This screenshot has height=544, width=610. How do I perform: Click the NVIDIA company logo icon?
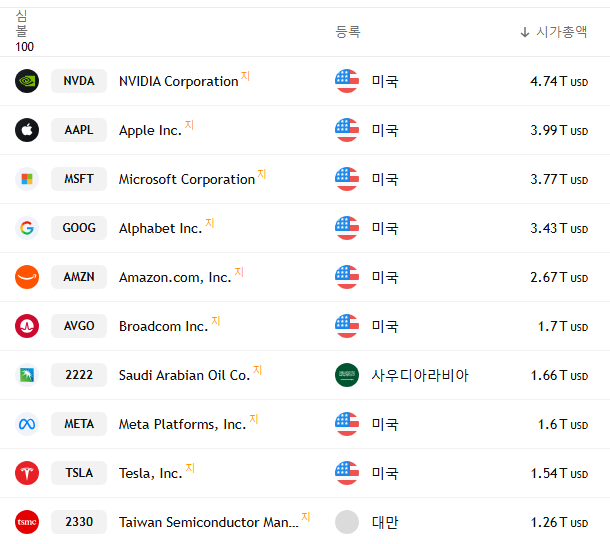pyautogui.click(x=27, y=81)
